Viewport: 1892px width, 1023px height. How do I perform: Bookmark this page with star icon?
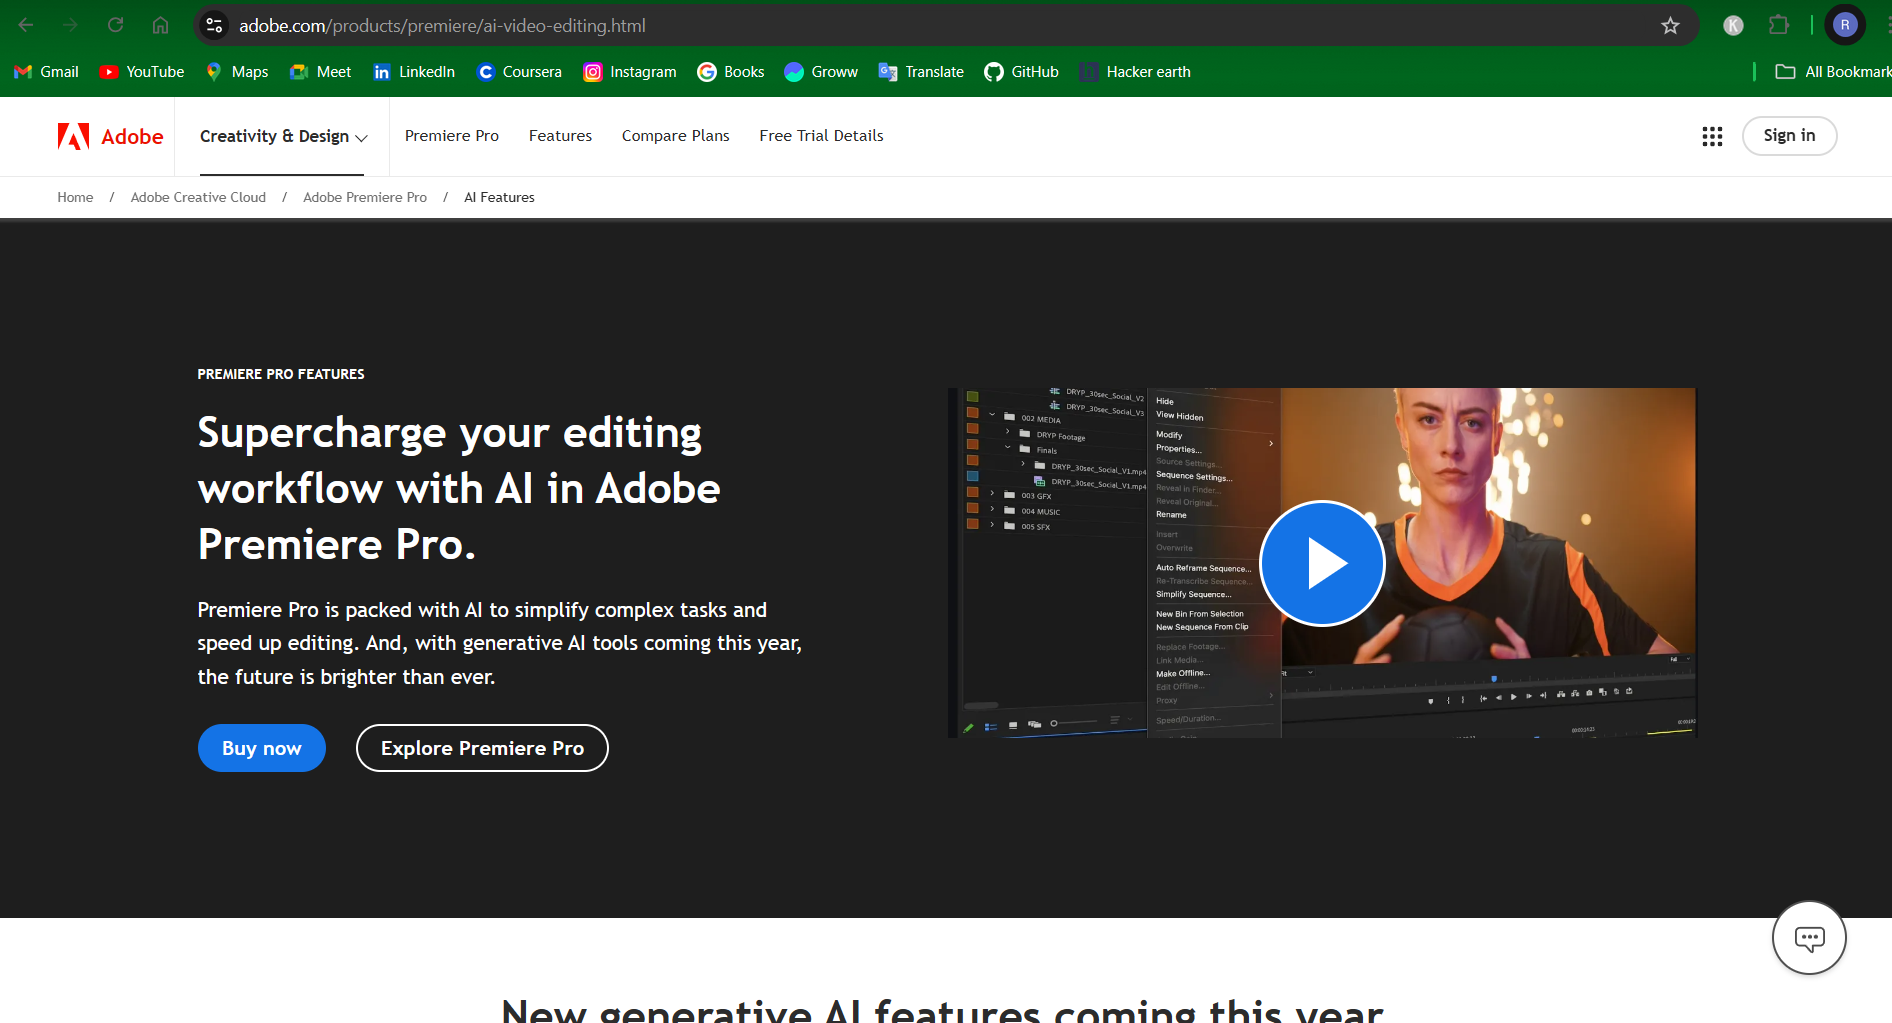[1670, 25]
